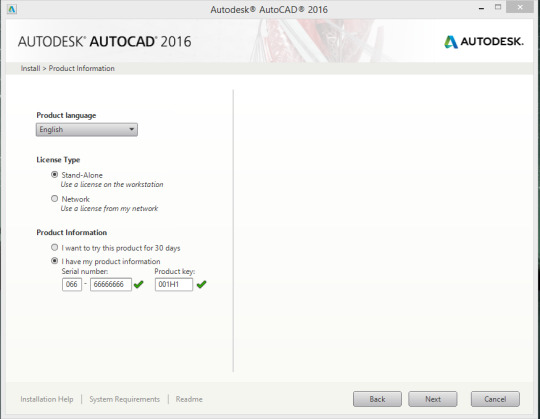The height and width of the screenshot is (419, 540).
Task: Select I have my product information
Action: coord(54,261)
